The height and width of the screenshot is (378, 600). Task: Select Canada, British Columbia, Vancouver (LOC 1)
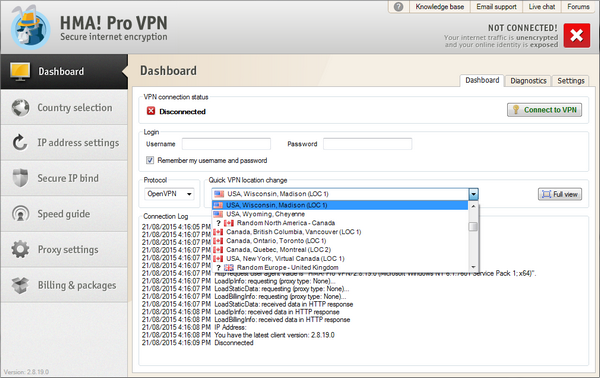click(x=340, y=232)
